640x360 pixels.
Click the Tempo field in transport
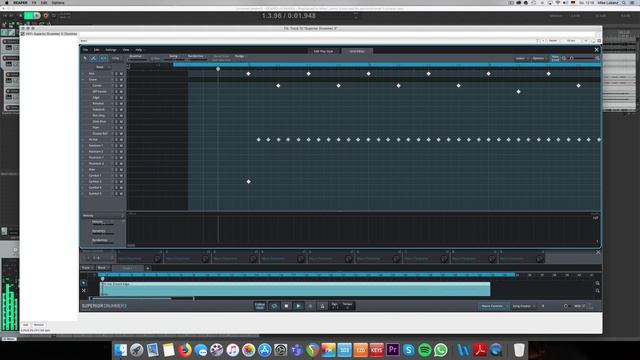(347, 306)
